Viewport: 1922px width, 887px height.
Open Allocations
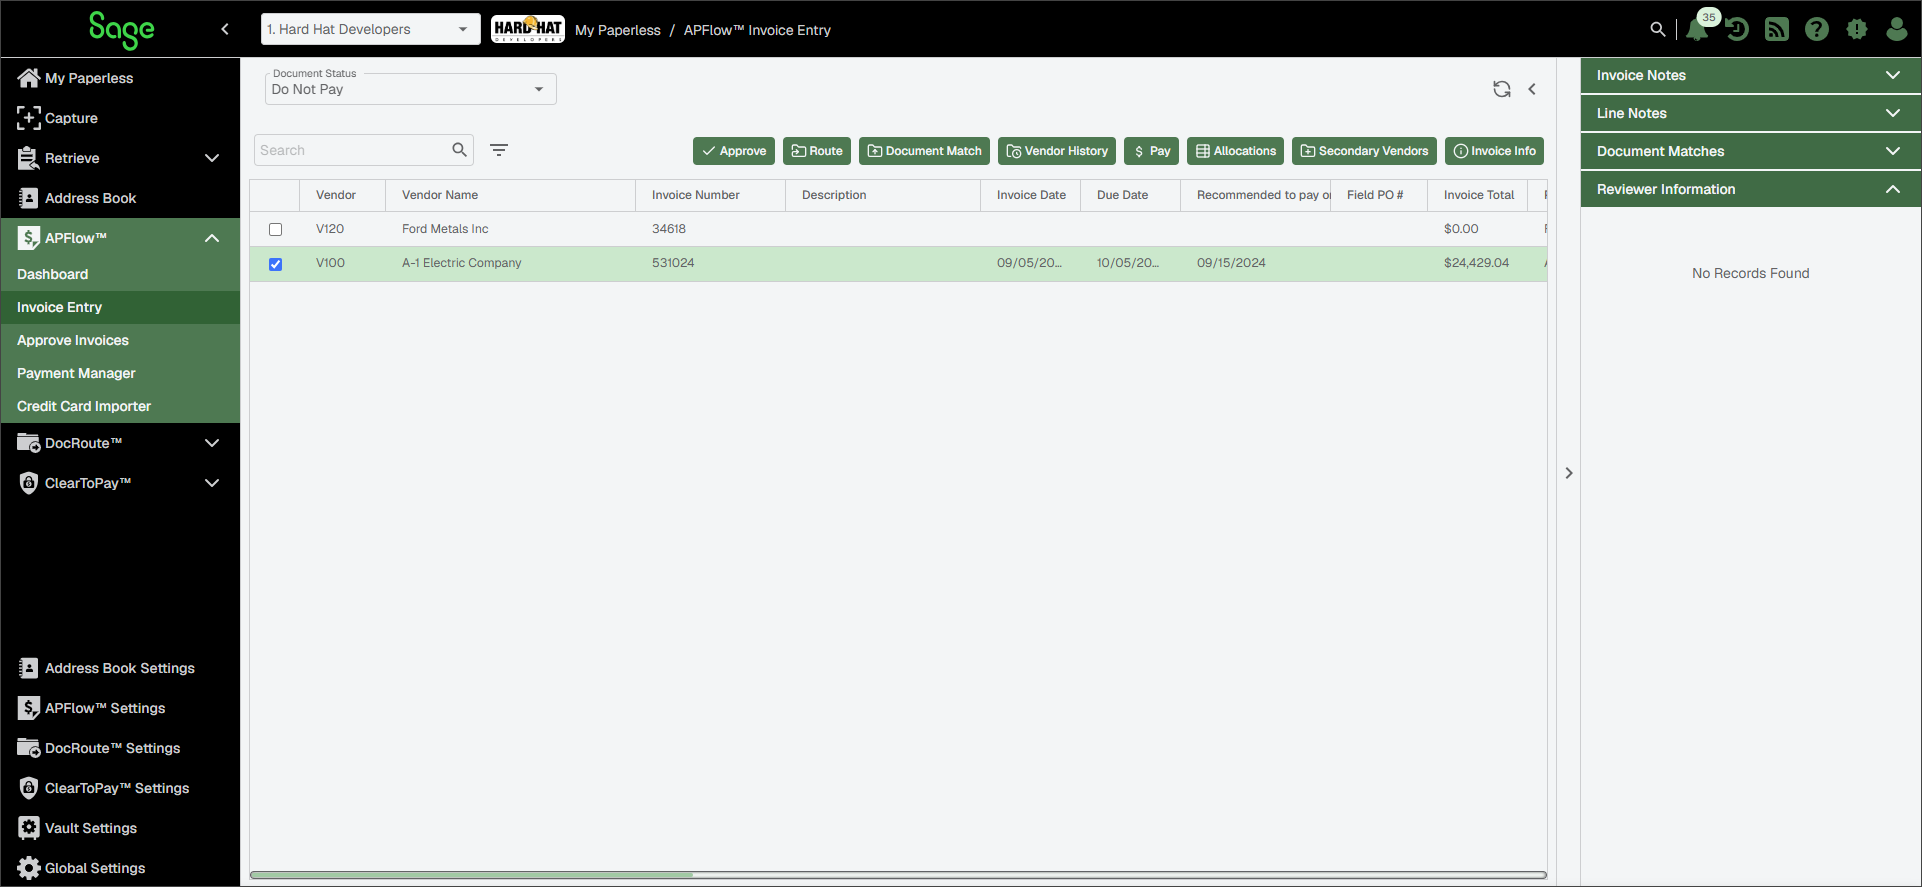pyautogui.click(x=1236, y=151)
